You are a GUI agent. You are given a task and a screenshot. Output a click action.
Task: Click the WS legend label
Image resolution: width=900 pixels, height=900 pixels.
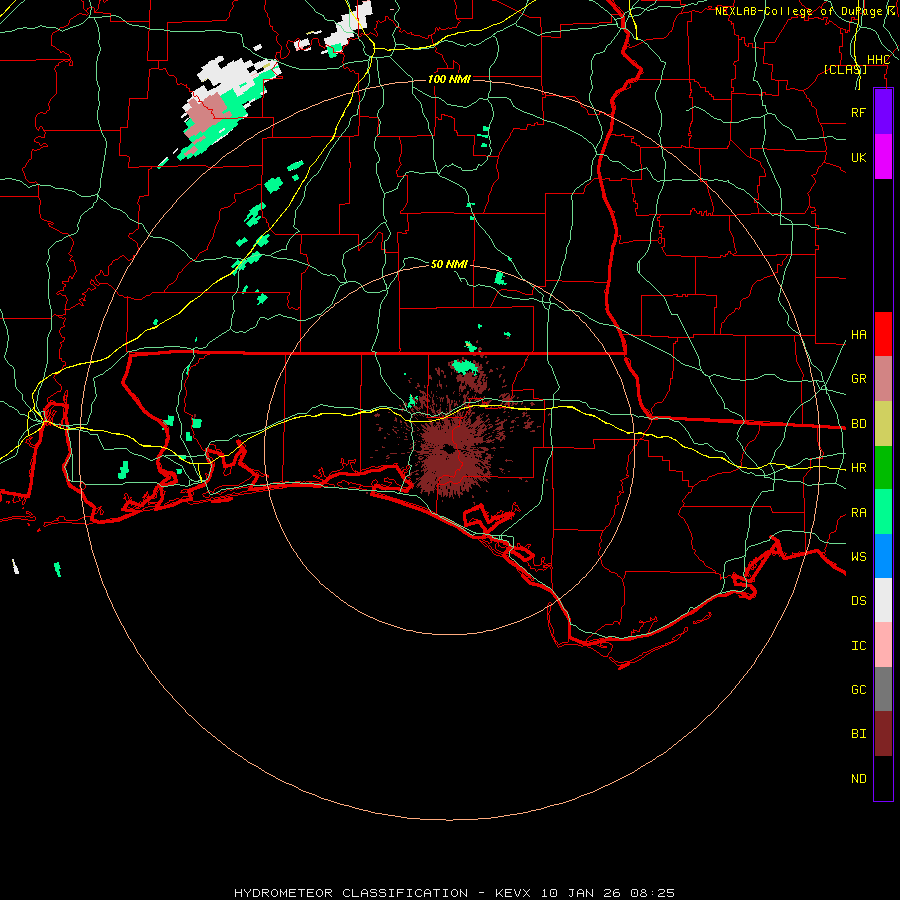(x=858, y=557)
